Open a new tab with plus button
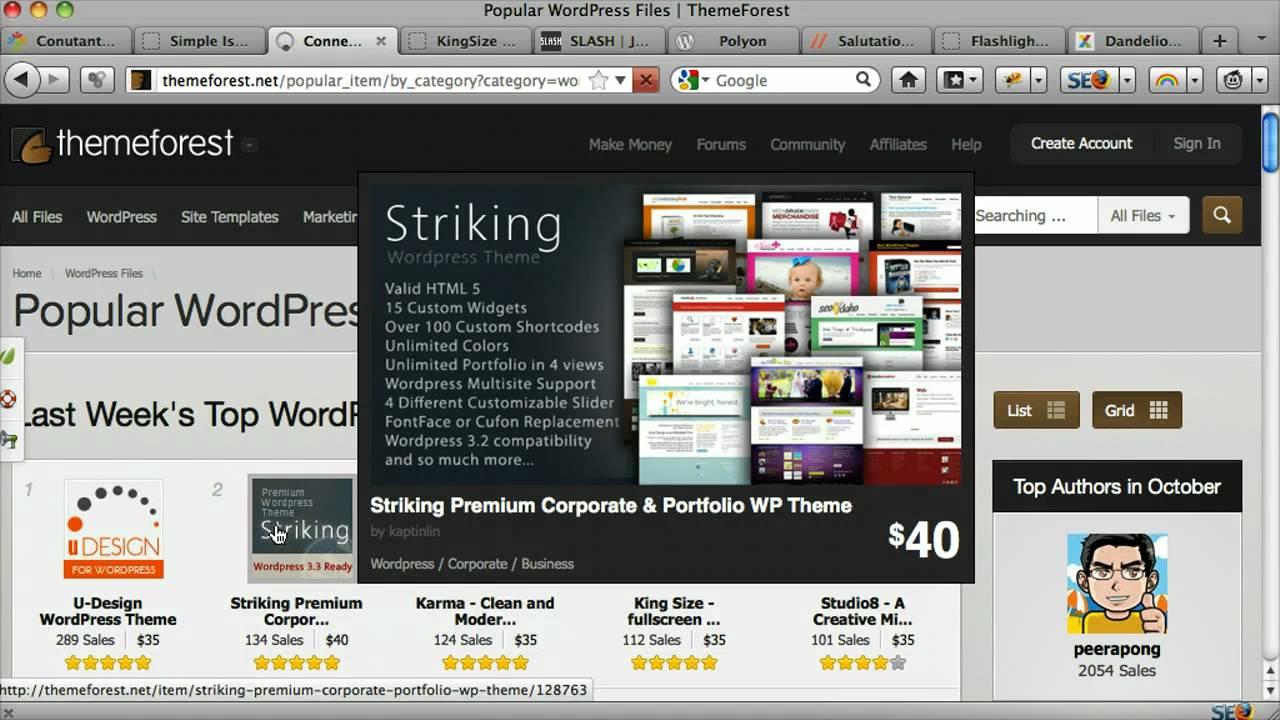 pos(1219,41)
